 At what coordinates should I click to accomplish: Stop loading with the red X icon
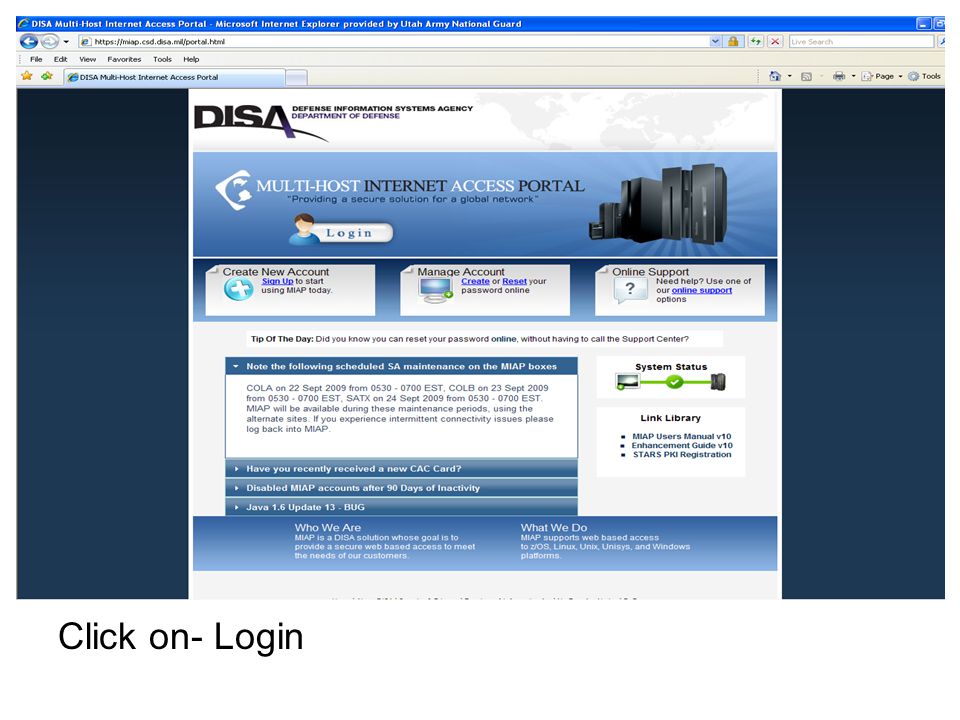775,42
